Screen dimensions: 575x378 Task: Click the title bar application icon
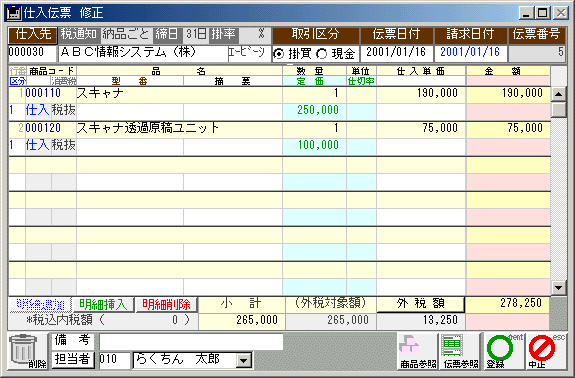tap(14, 13)
